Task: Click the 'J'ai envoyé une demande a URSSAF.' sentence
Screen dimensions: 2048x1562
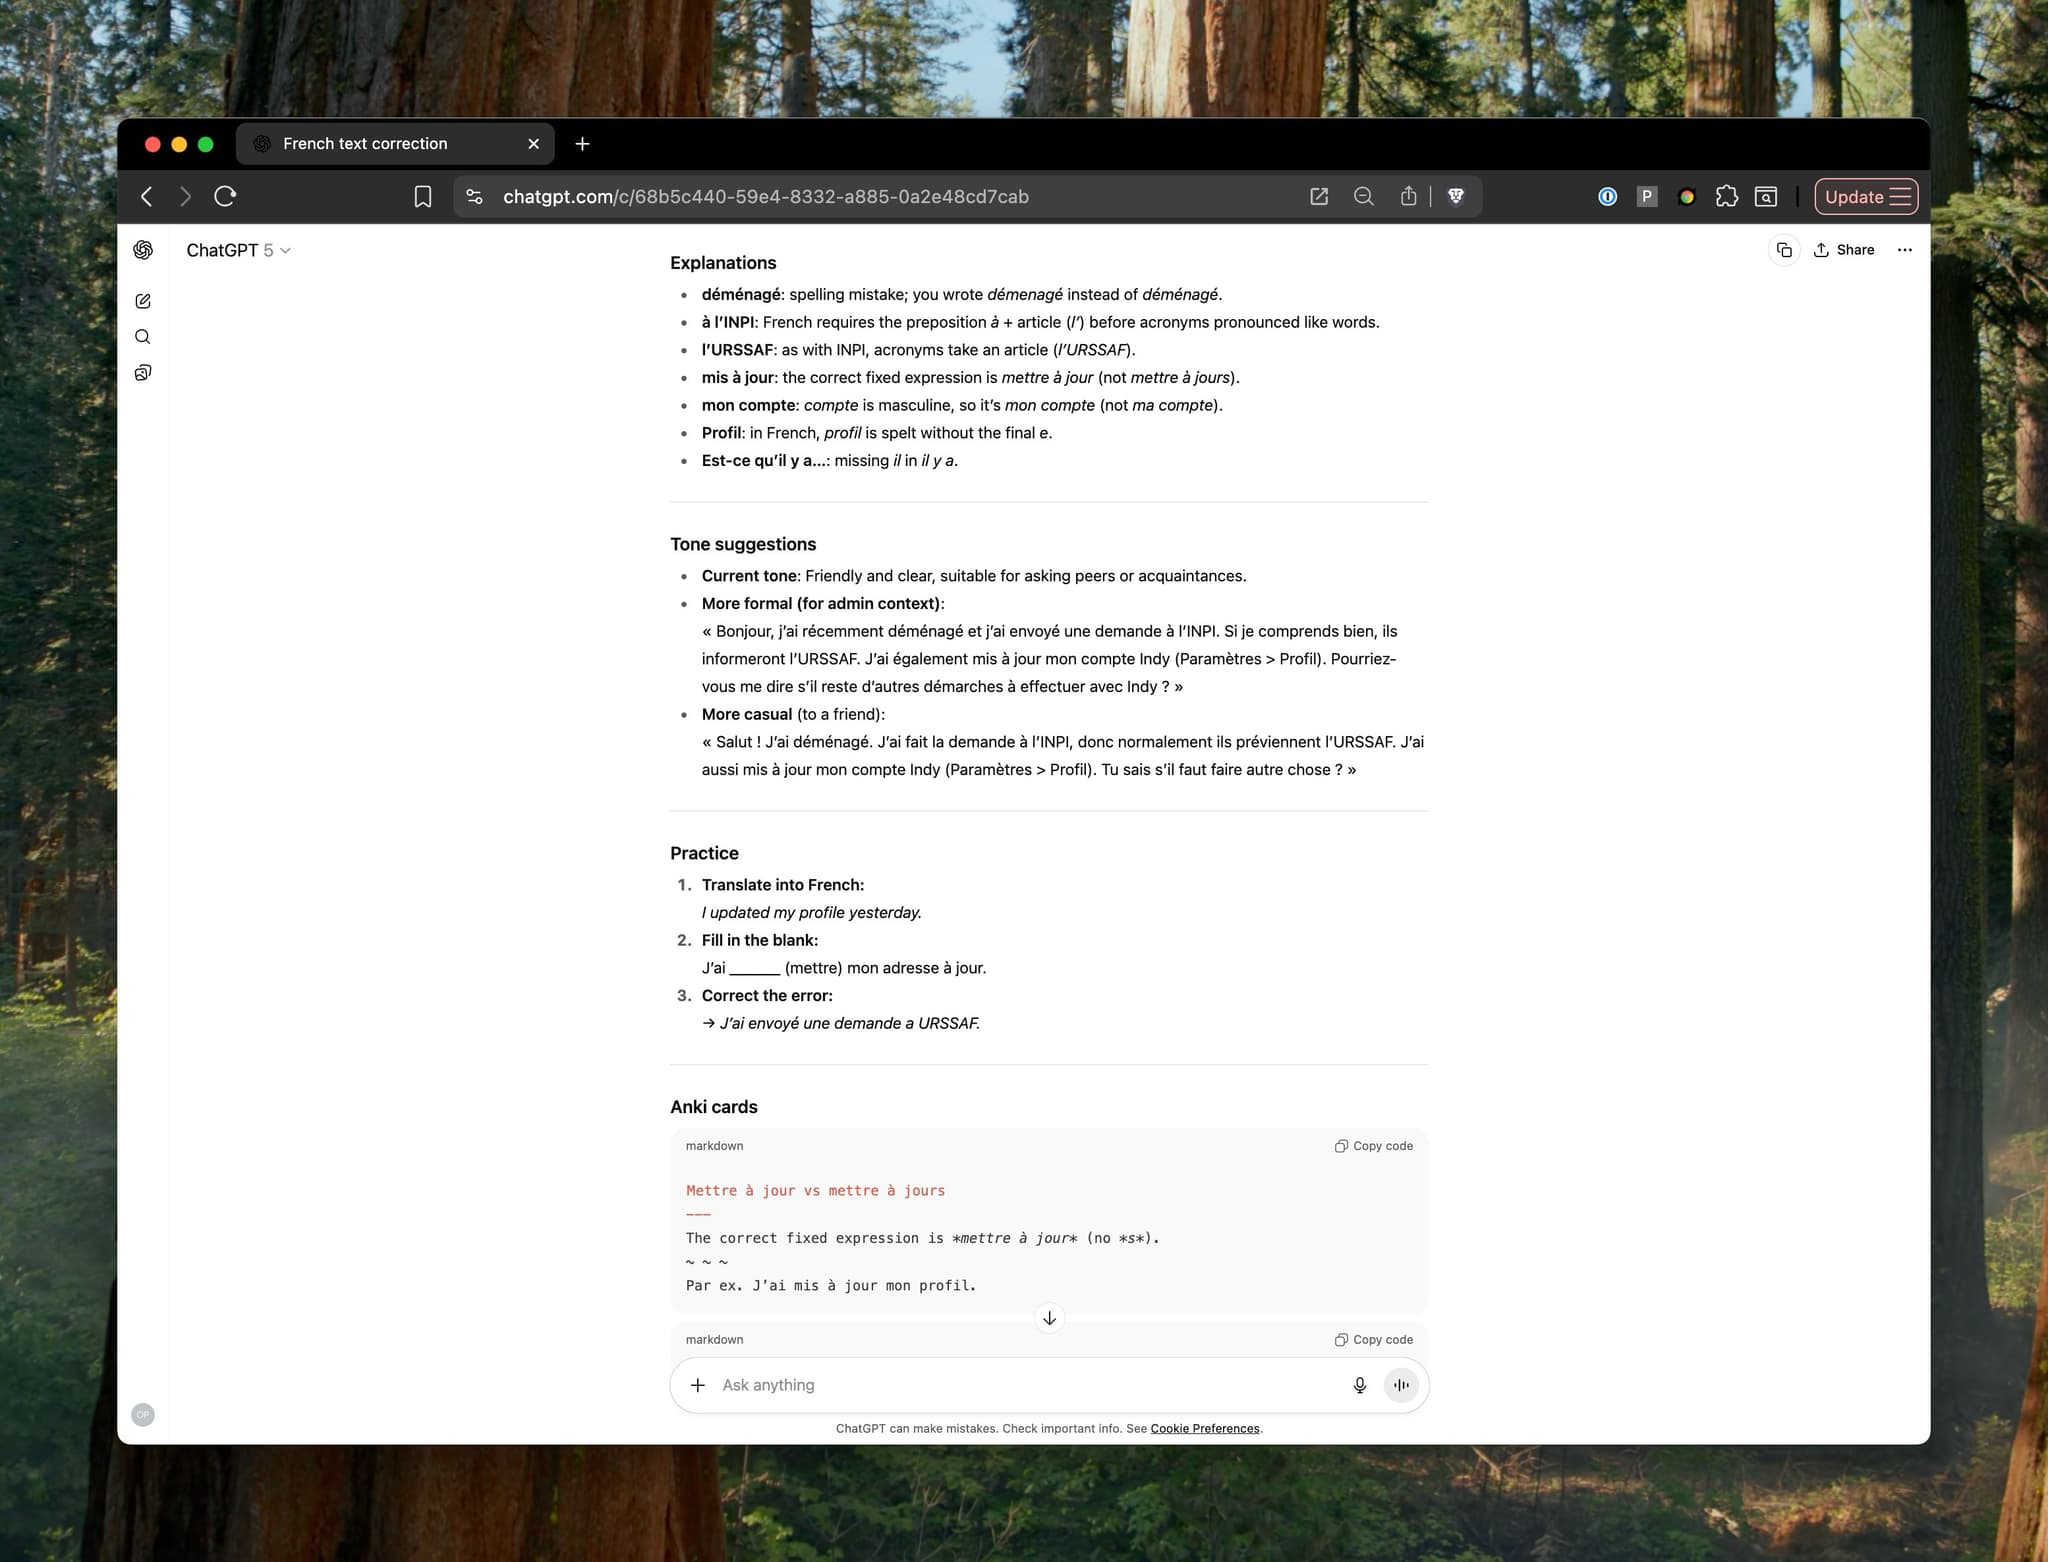Action: point(850,1023)
